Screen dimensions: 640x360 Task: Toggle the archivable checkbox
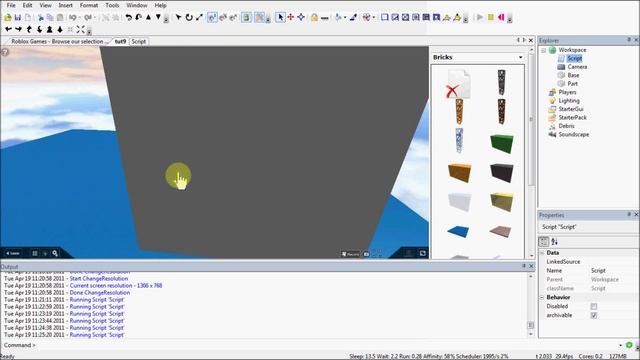[594, 316]
